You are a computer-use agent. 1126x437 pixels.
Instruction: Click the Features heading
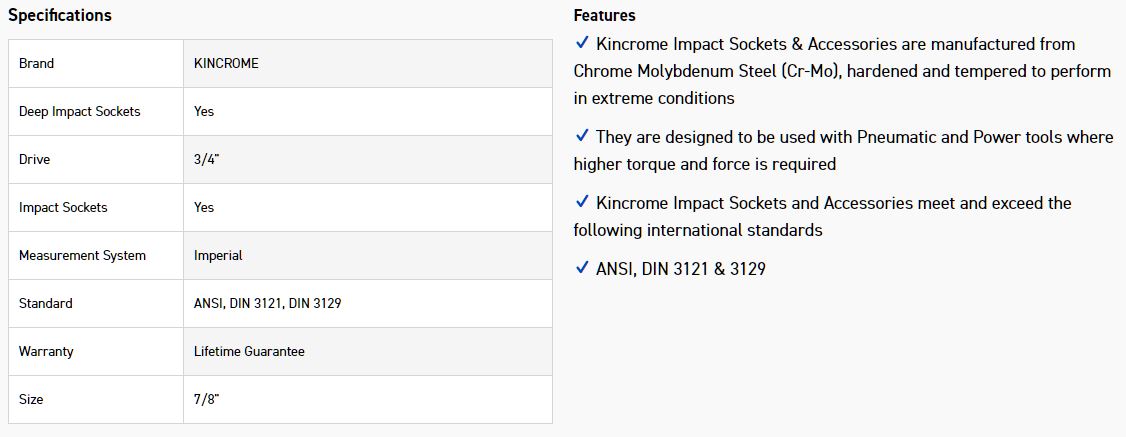[604, 16]
